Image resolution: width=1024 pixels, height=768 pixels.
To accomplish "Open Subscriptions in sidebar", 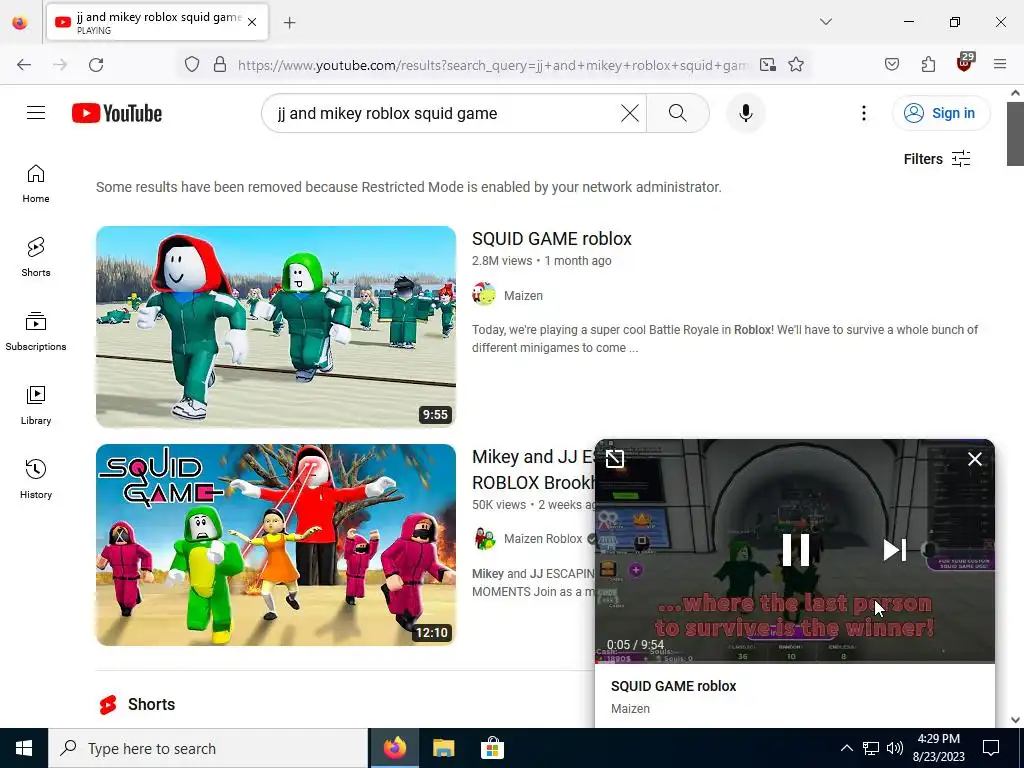I will (36, 331).
